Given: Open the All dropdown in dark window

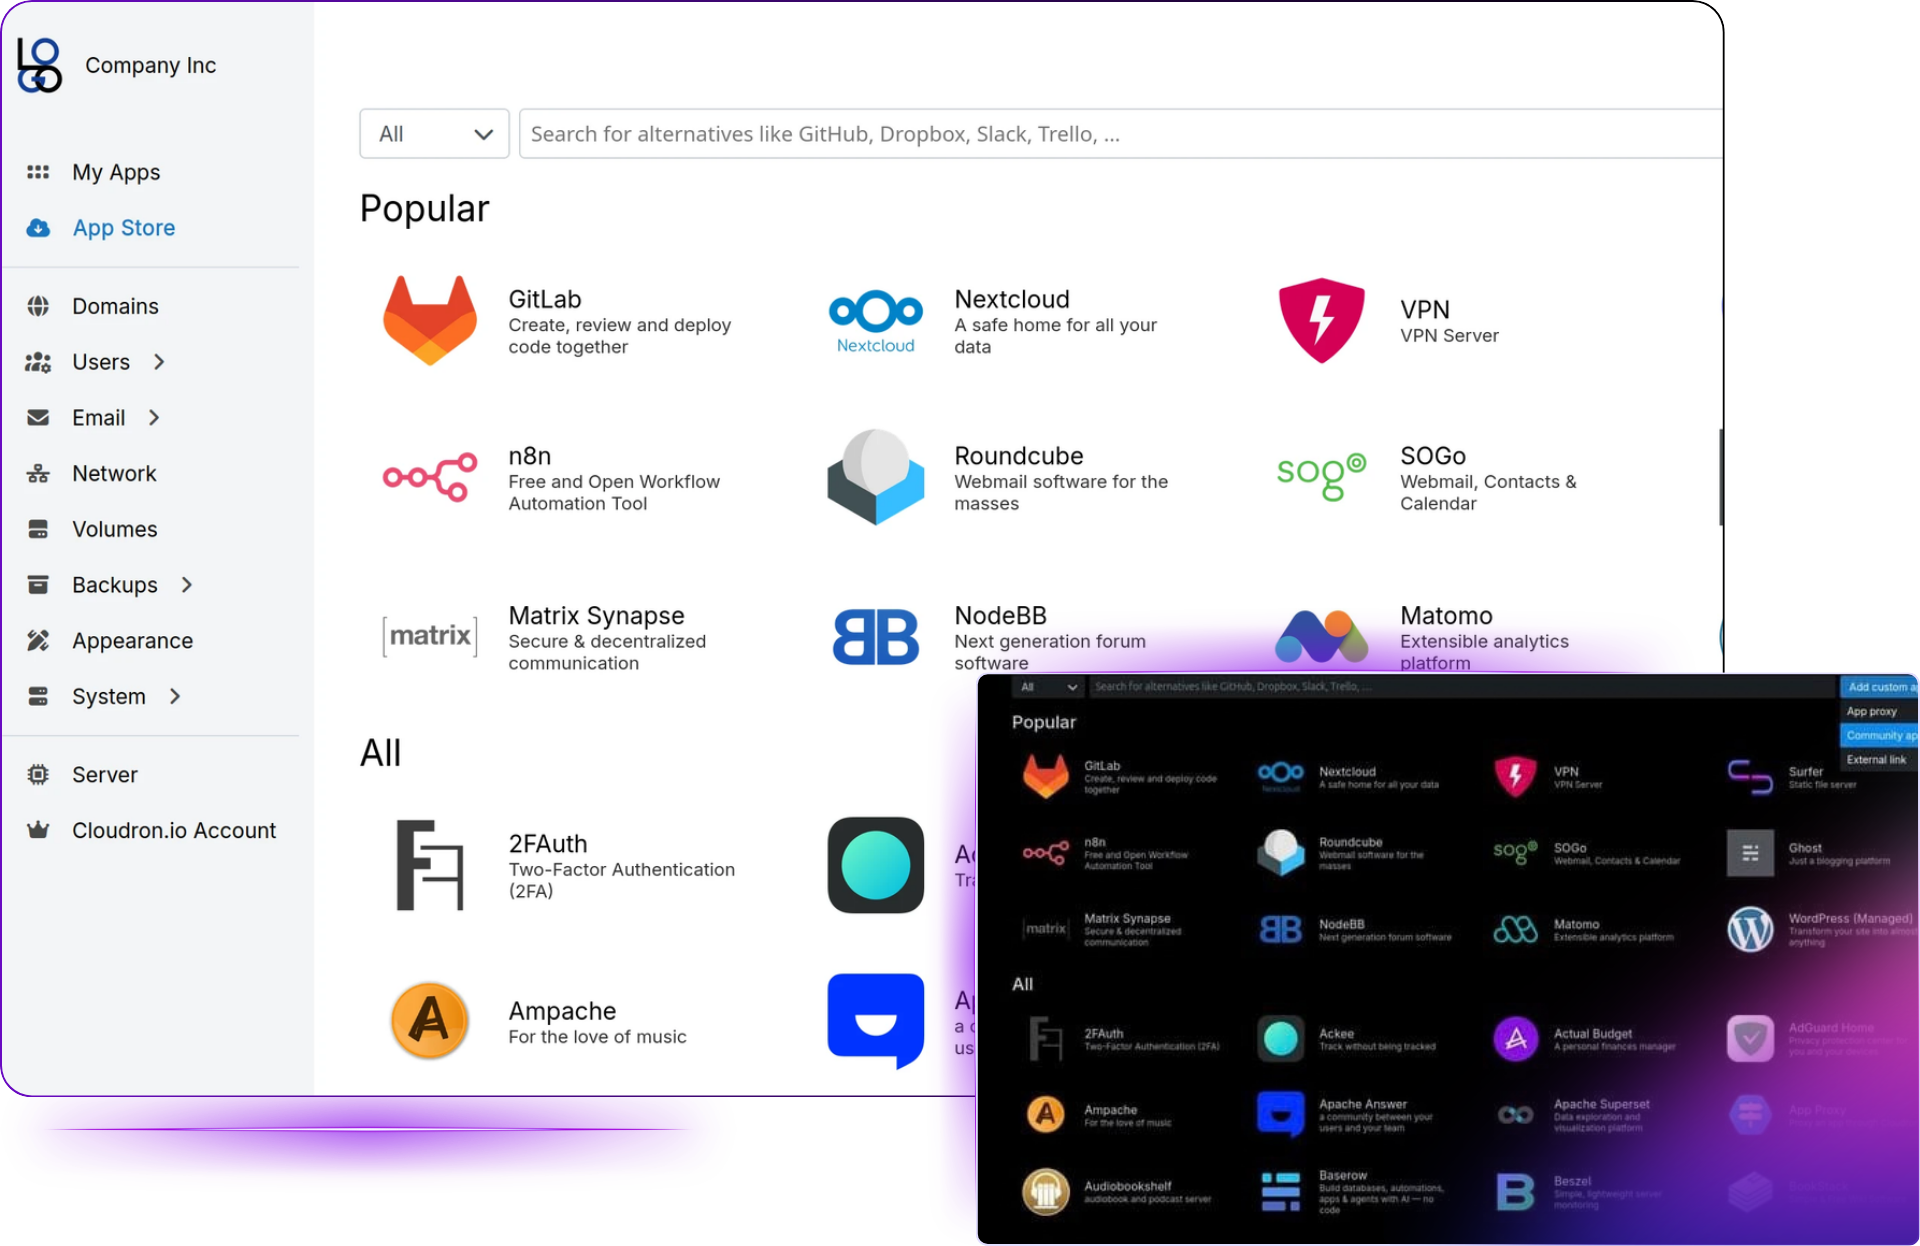Looking at the screenshot, I should click(x=1048, y=687).
